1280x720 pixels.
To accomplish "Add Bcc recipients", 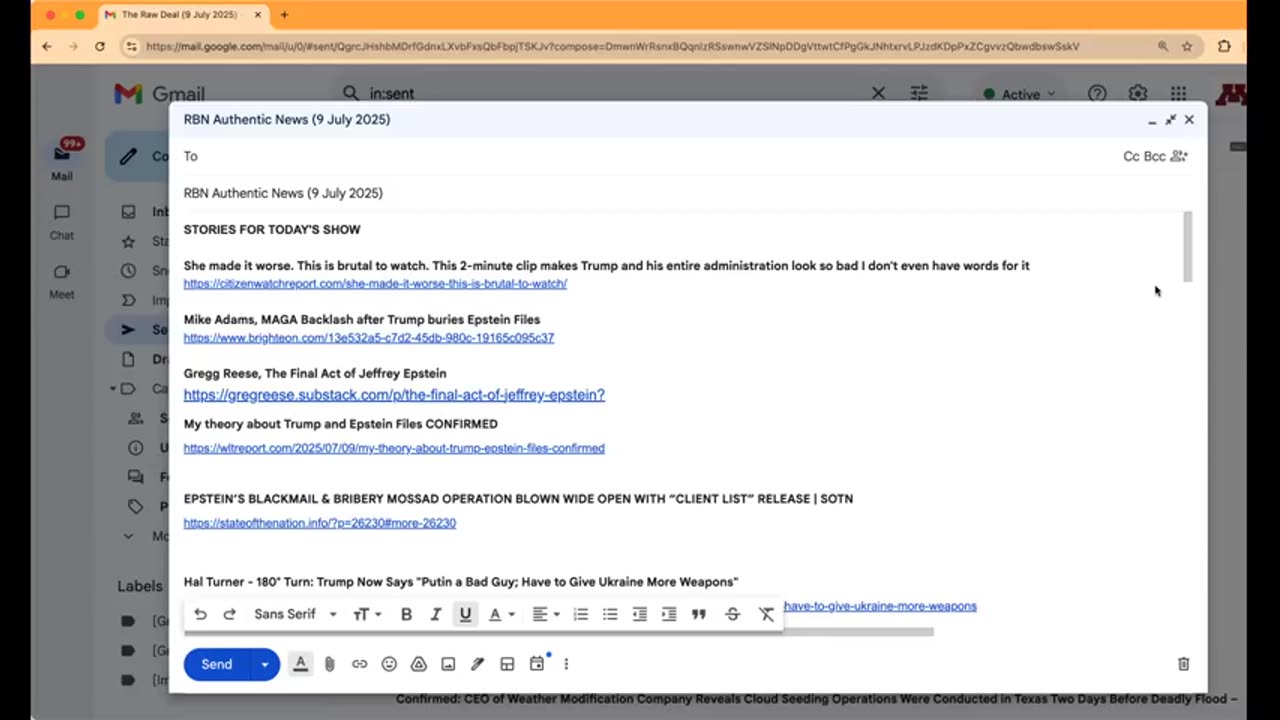I will click(1154, 156).
